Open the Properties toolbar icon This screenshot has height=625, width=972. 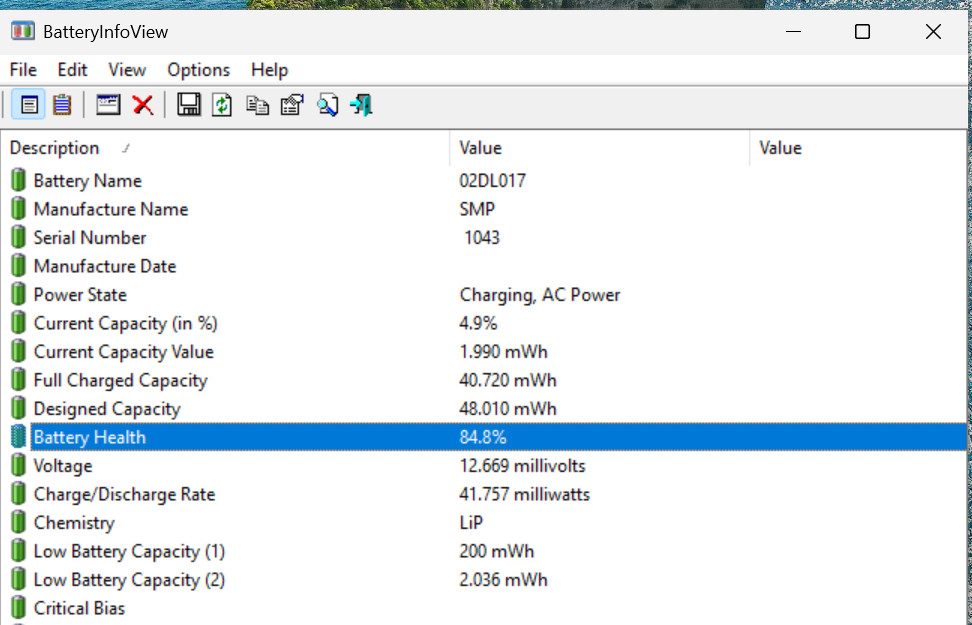pos(292,104)
